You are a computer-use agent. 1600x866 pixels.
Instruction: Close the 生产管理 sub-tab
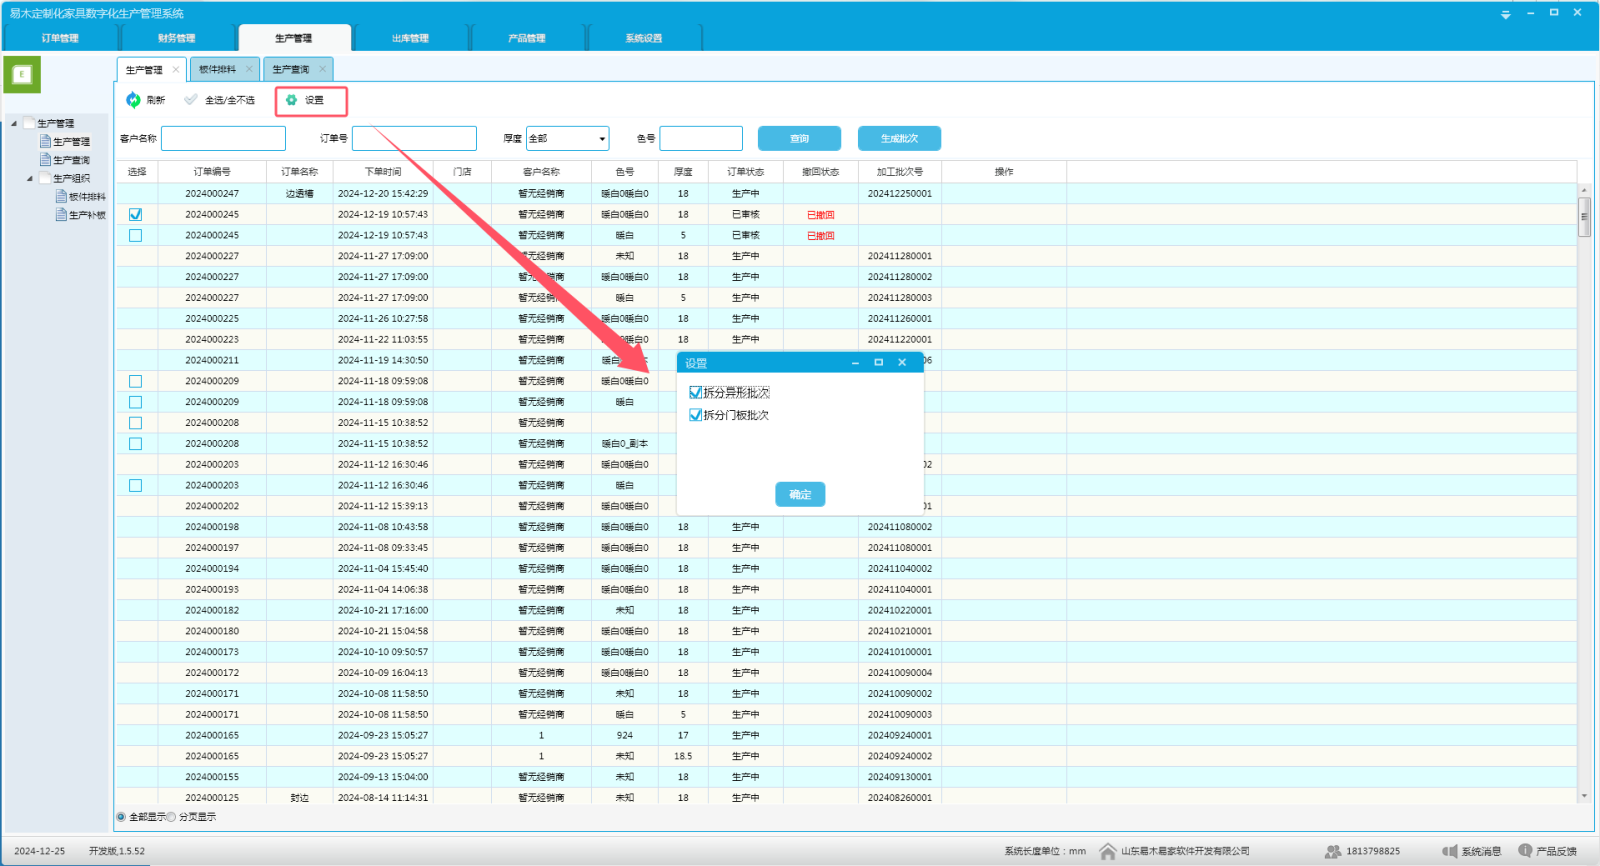176,69
